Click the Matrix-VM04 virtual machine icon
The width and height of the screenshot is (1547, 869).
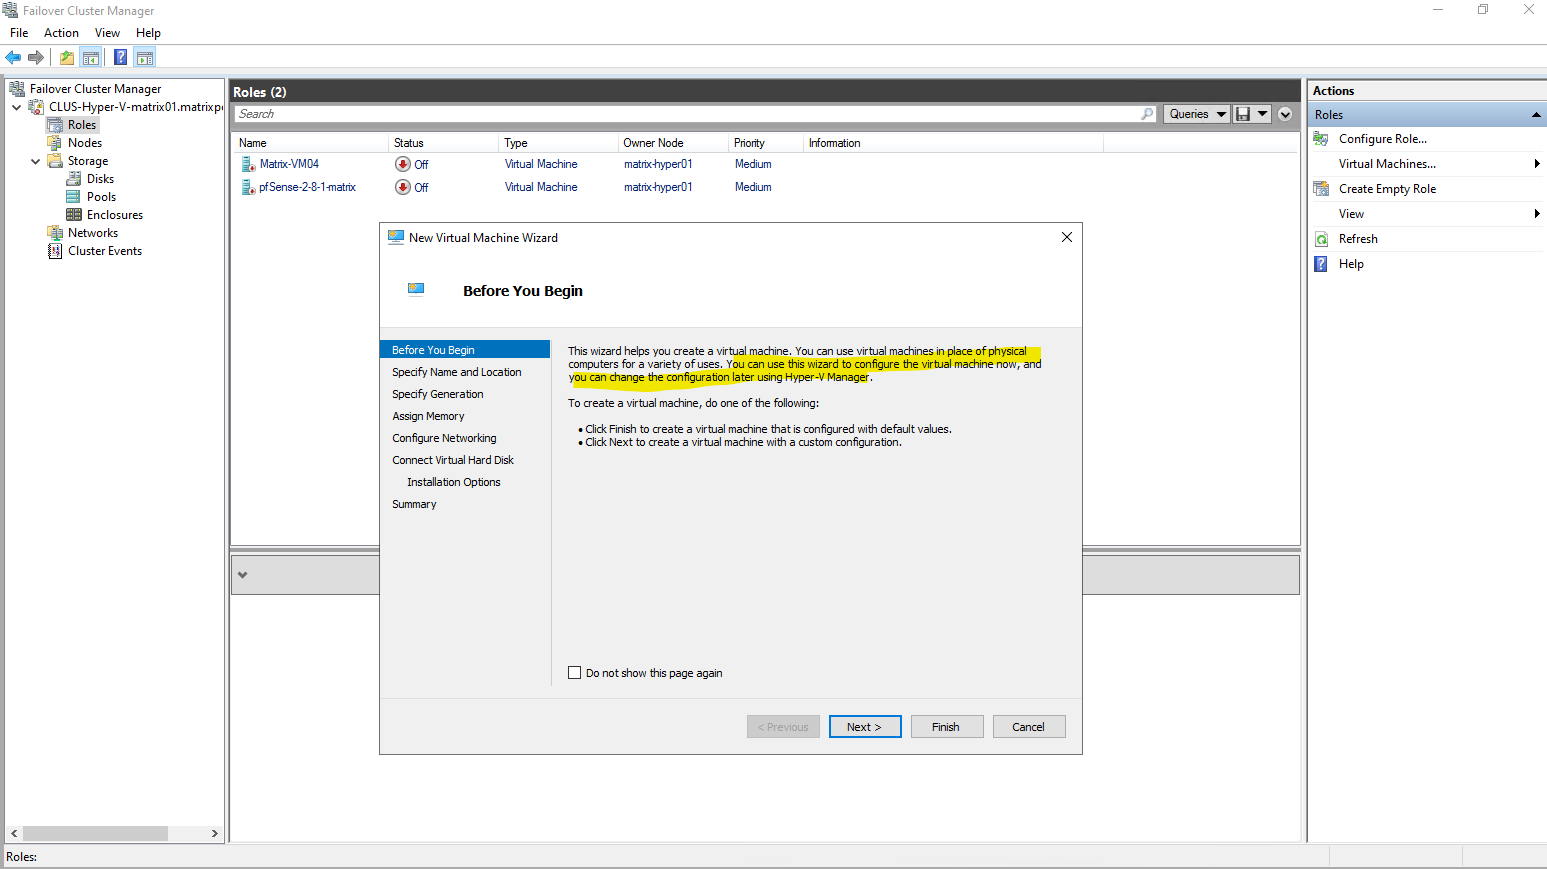click(x=248, y=164)
